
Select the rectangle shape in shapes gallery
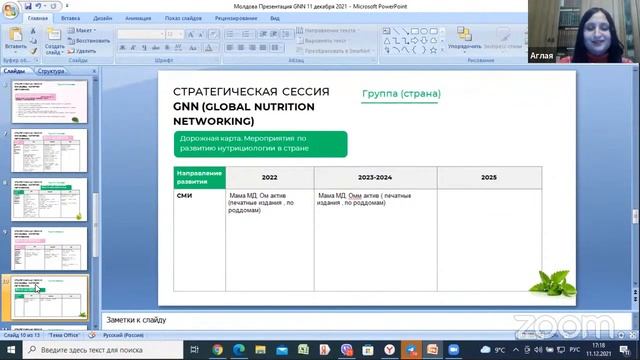[x=415, y=31]
